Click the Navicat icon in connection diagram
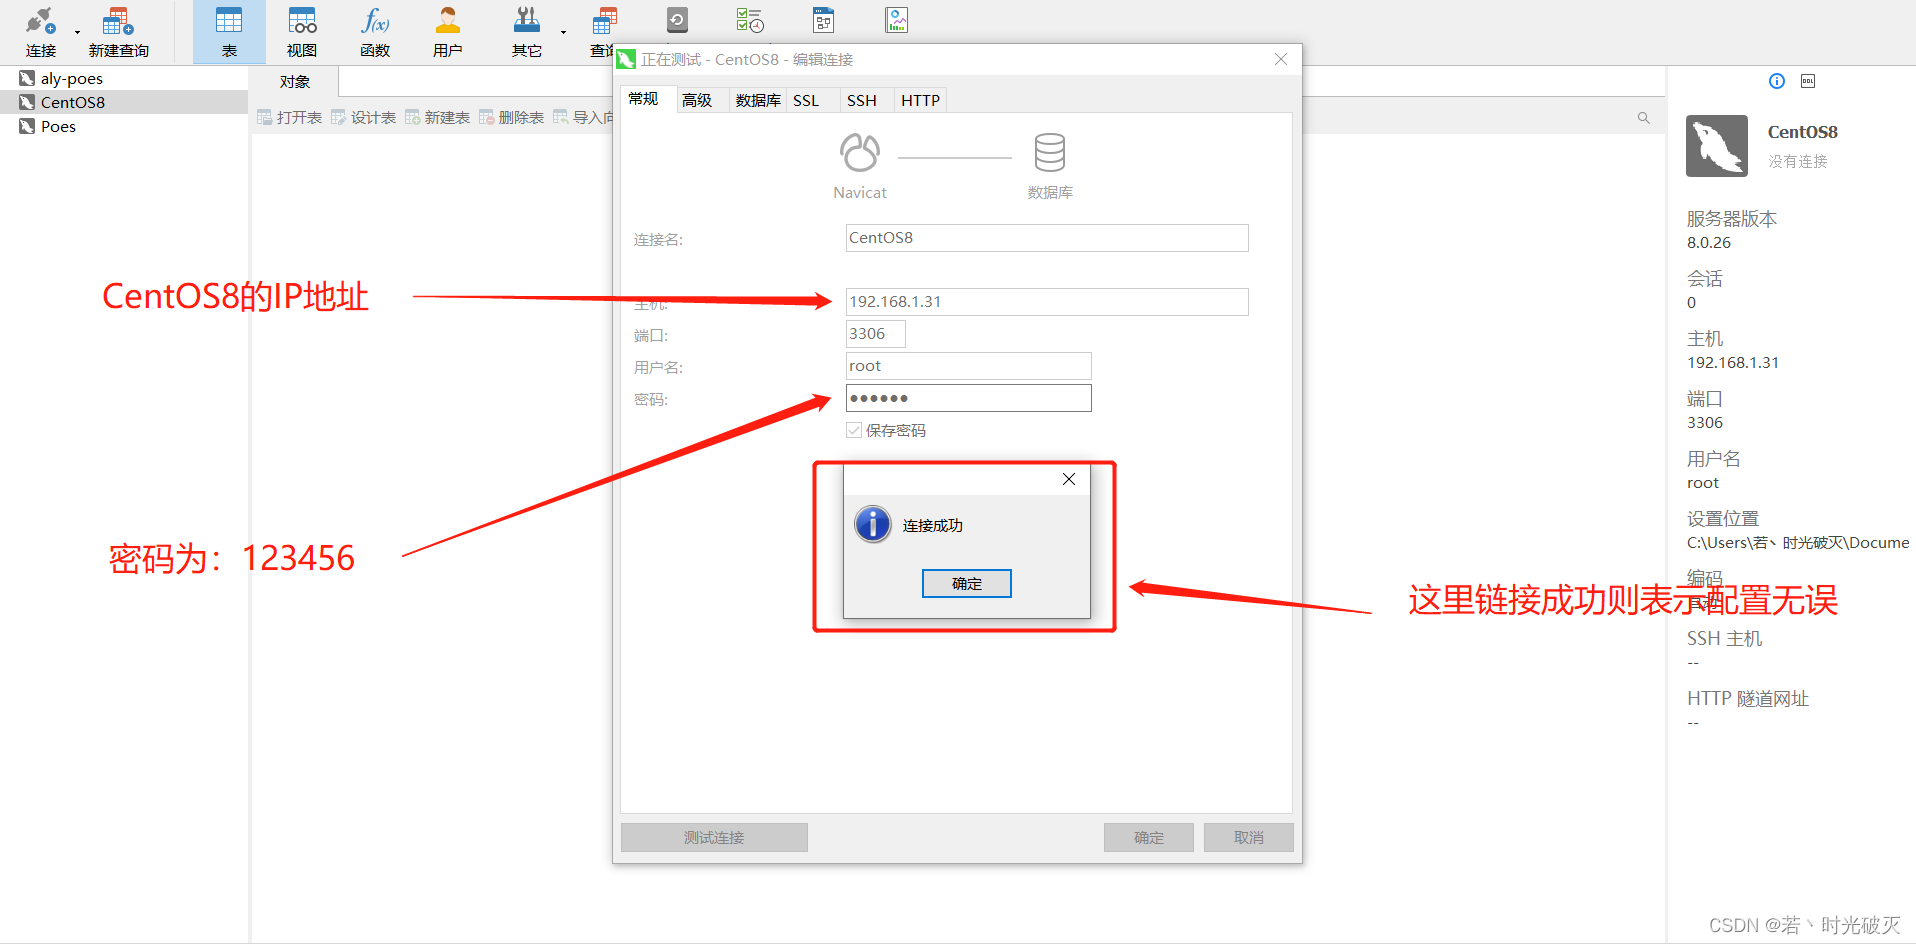This screenshot has height=944, width=1916. (860, 153)
